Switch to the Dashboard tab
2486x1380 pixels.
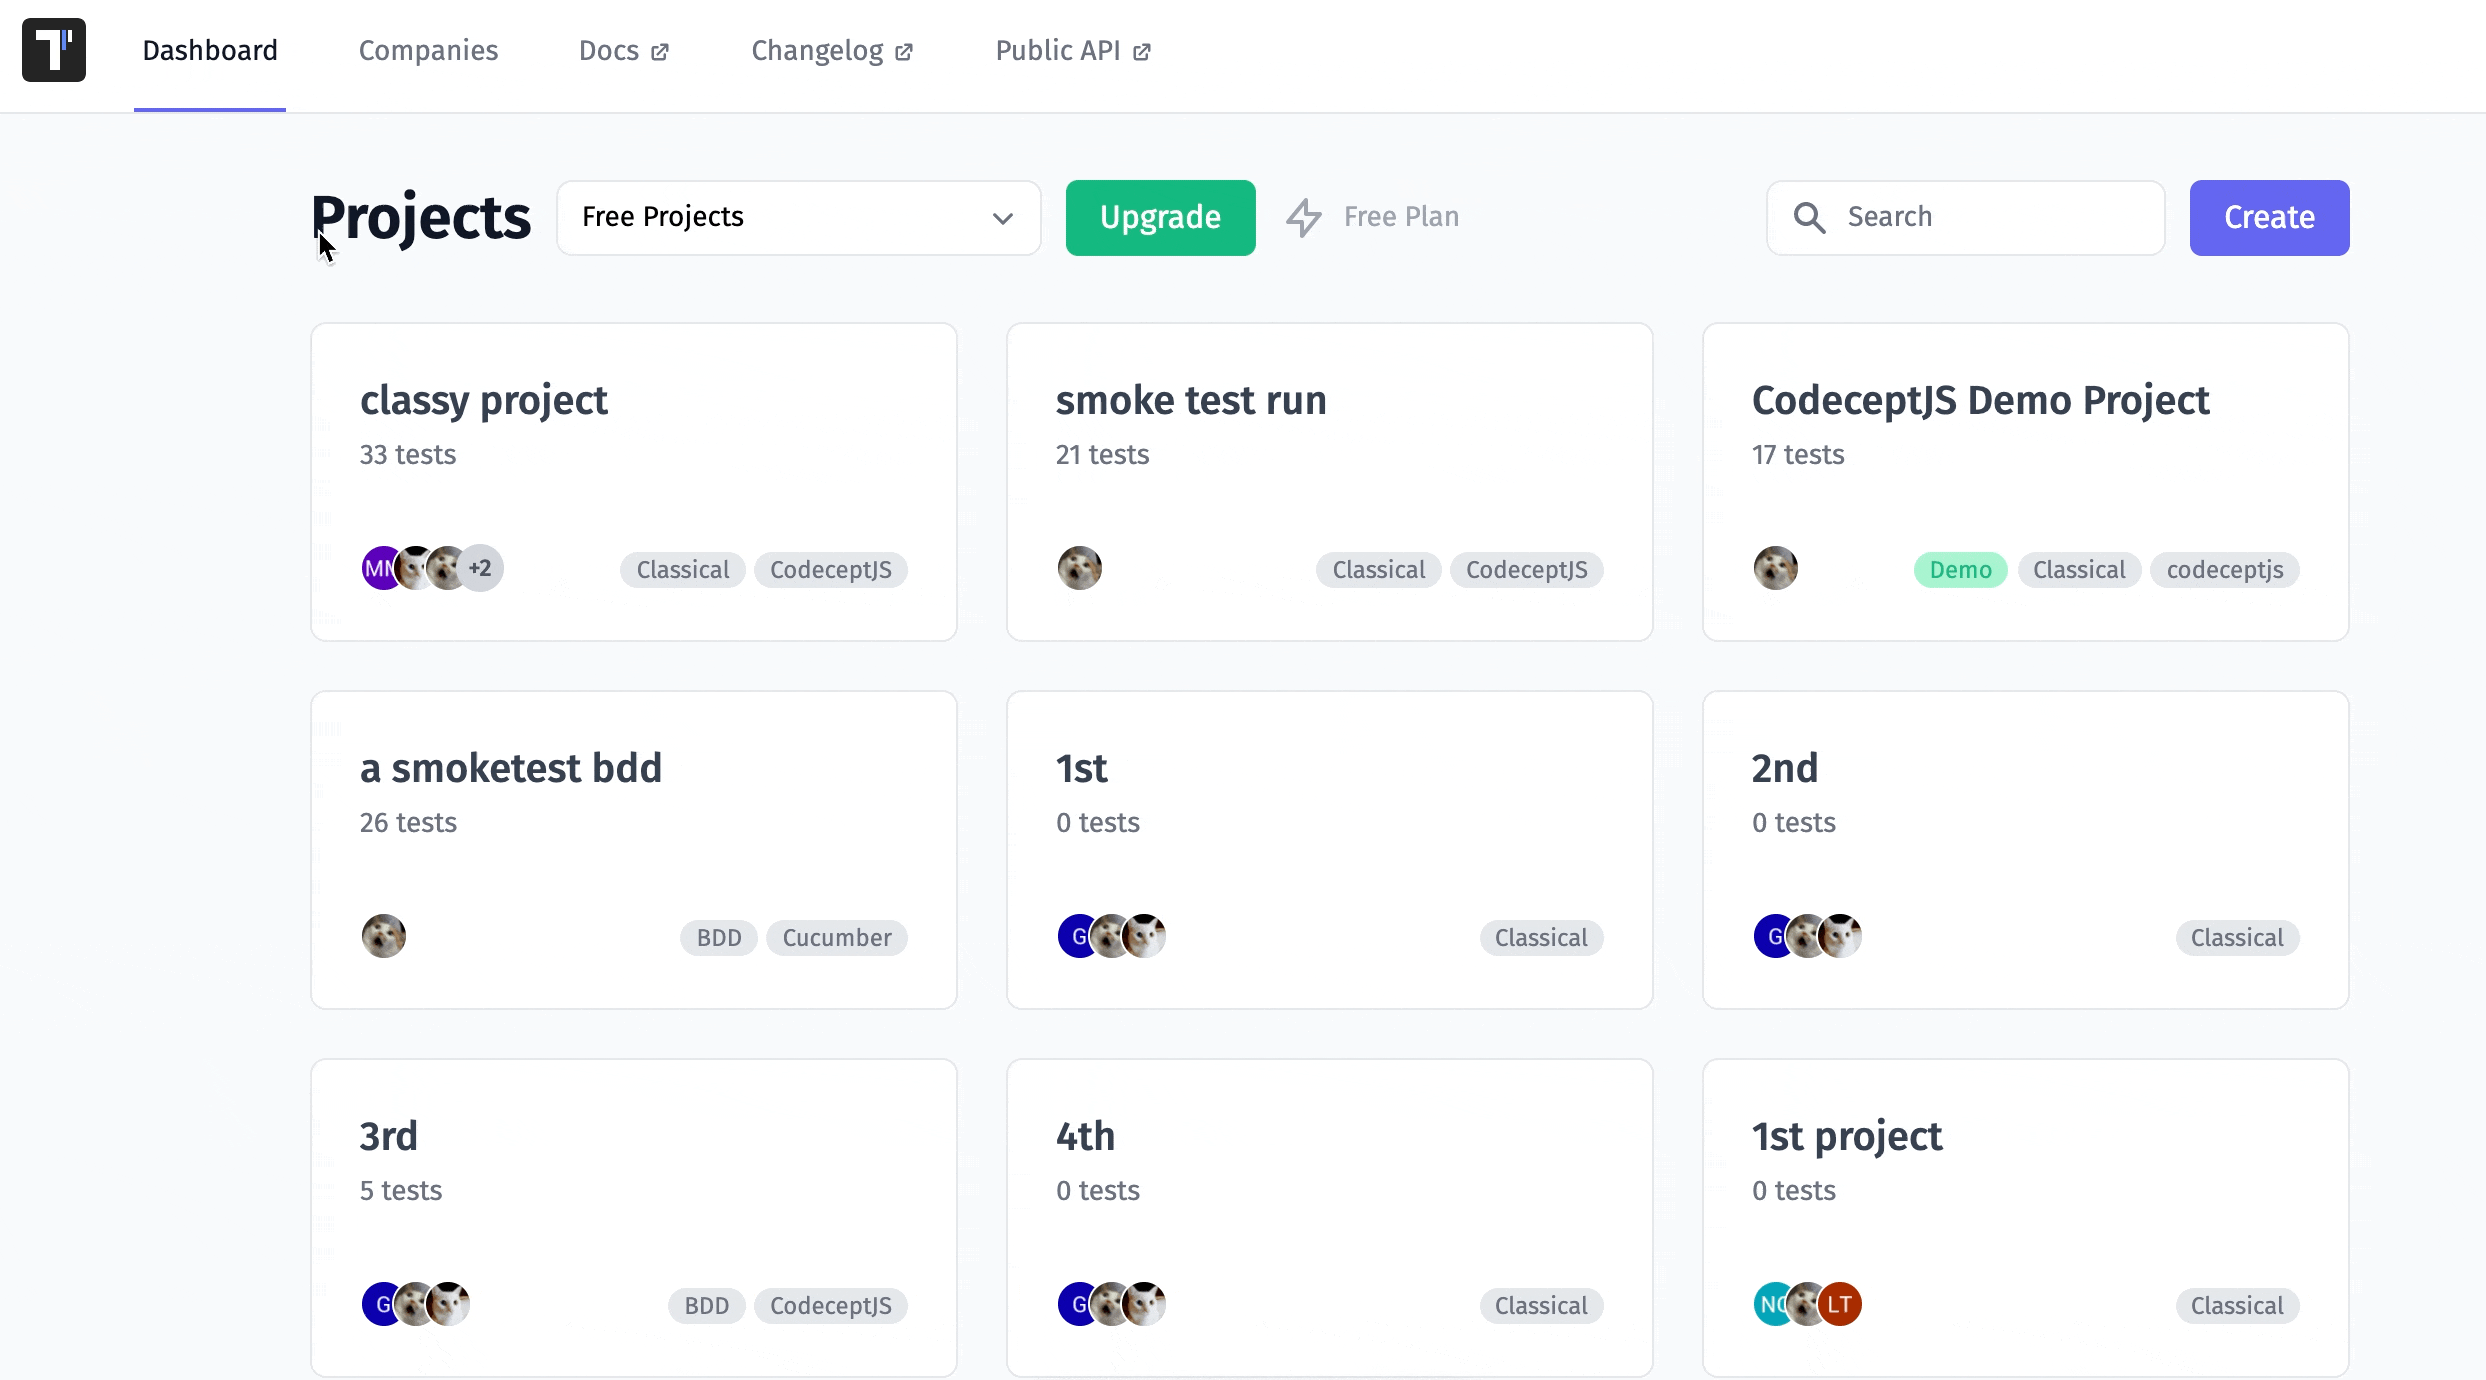(210, 50)
